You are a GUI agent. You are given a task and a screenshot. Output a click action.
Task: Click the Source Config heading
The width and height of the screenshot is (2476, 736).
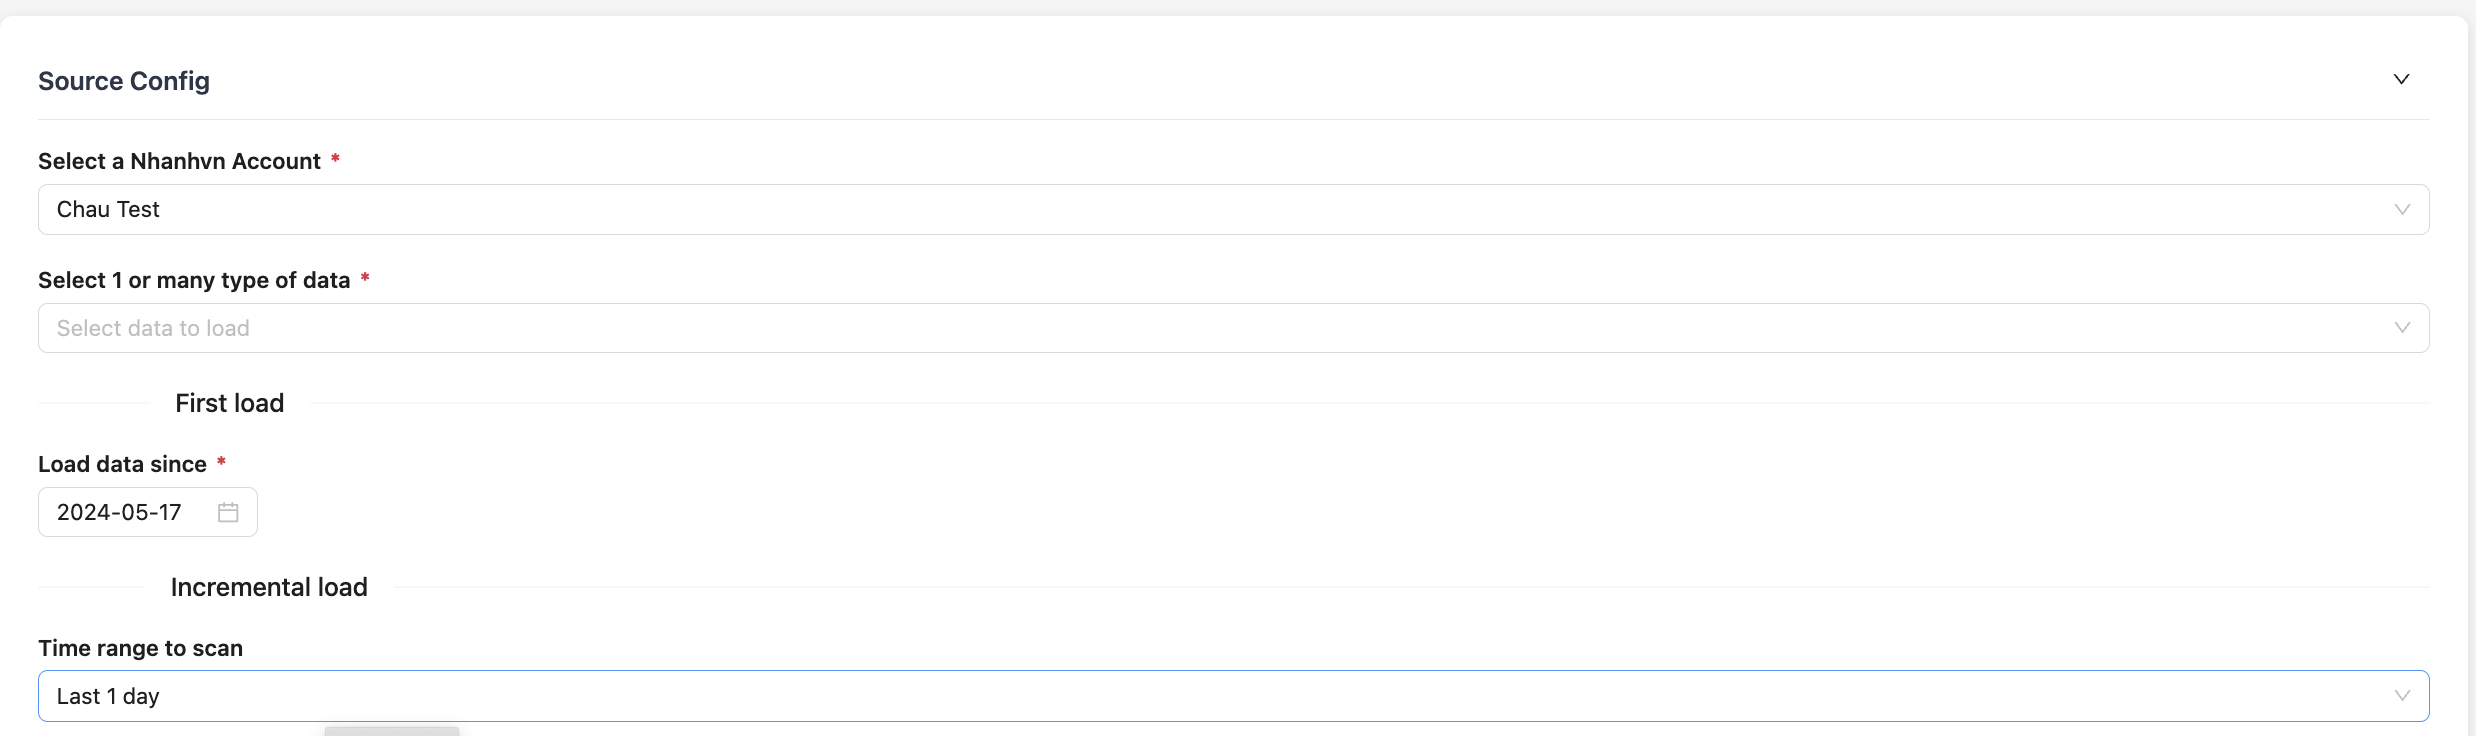[x=124, y=81]
